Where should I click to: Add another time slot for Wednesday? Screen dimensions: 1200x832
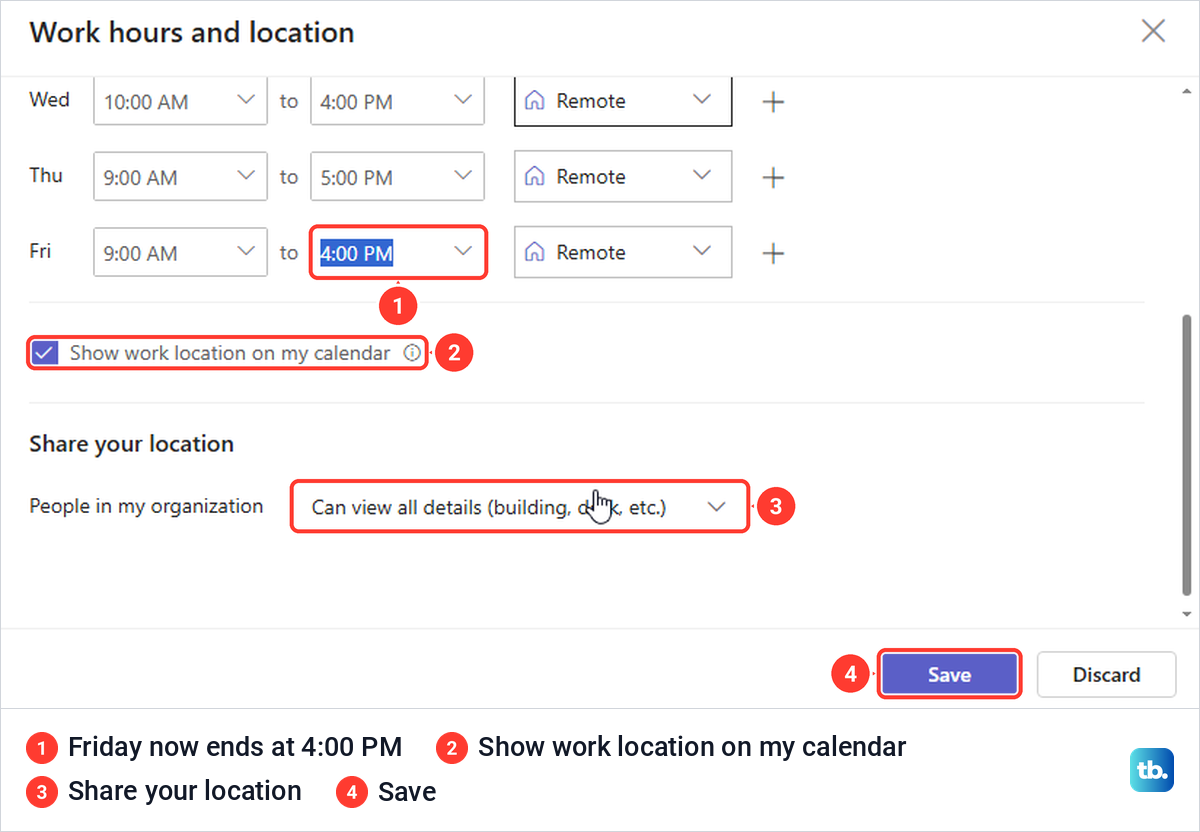773,102
